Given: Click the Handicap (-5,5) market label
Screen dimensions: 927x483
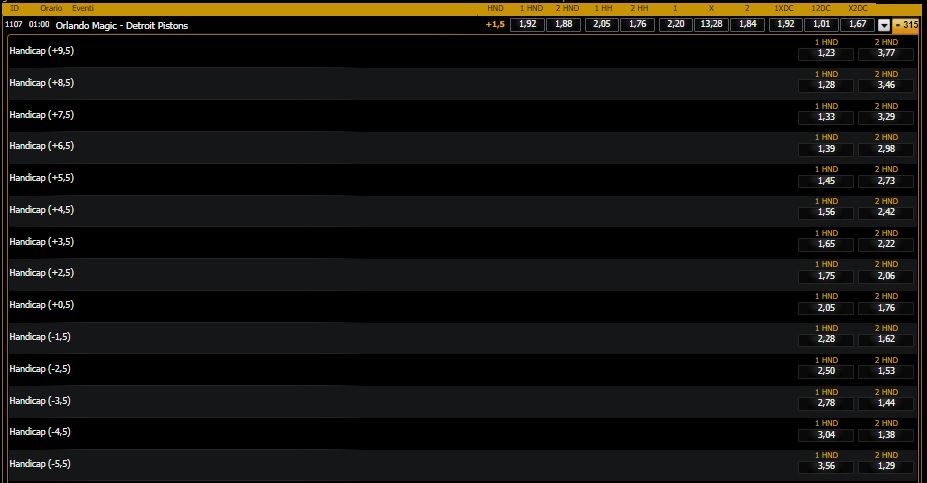Looking at the screenshot, I should click(x=40, y=464).
